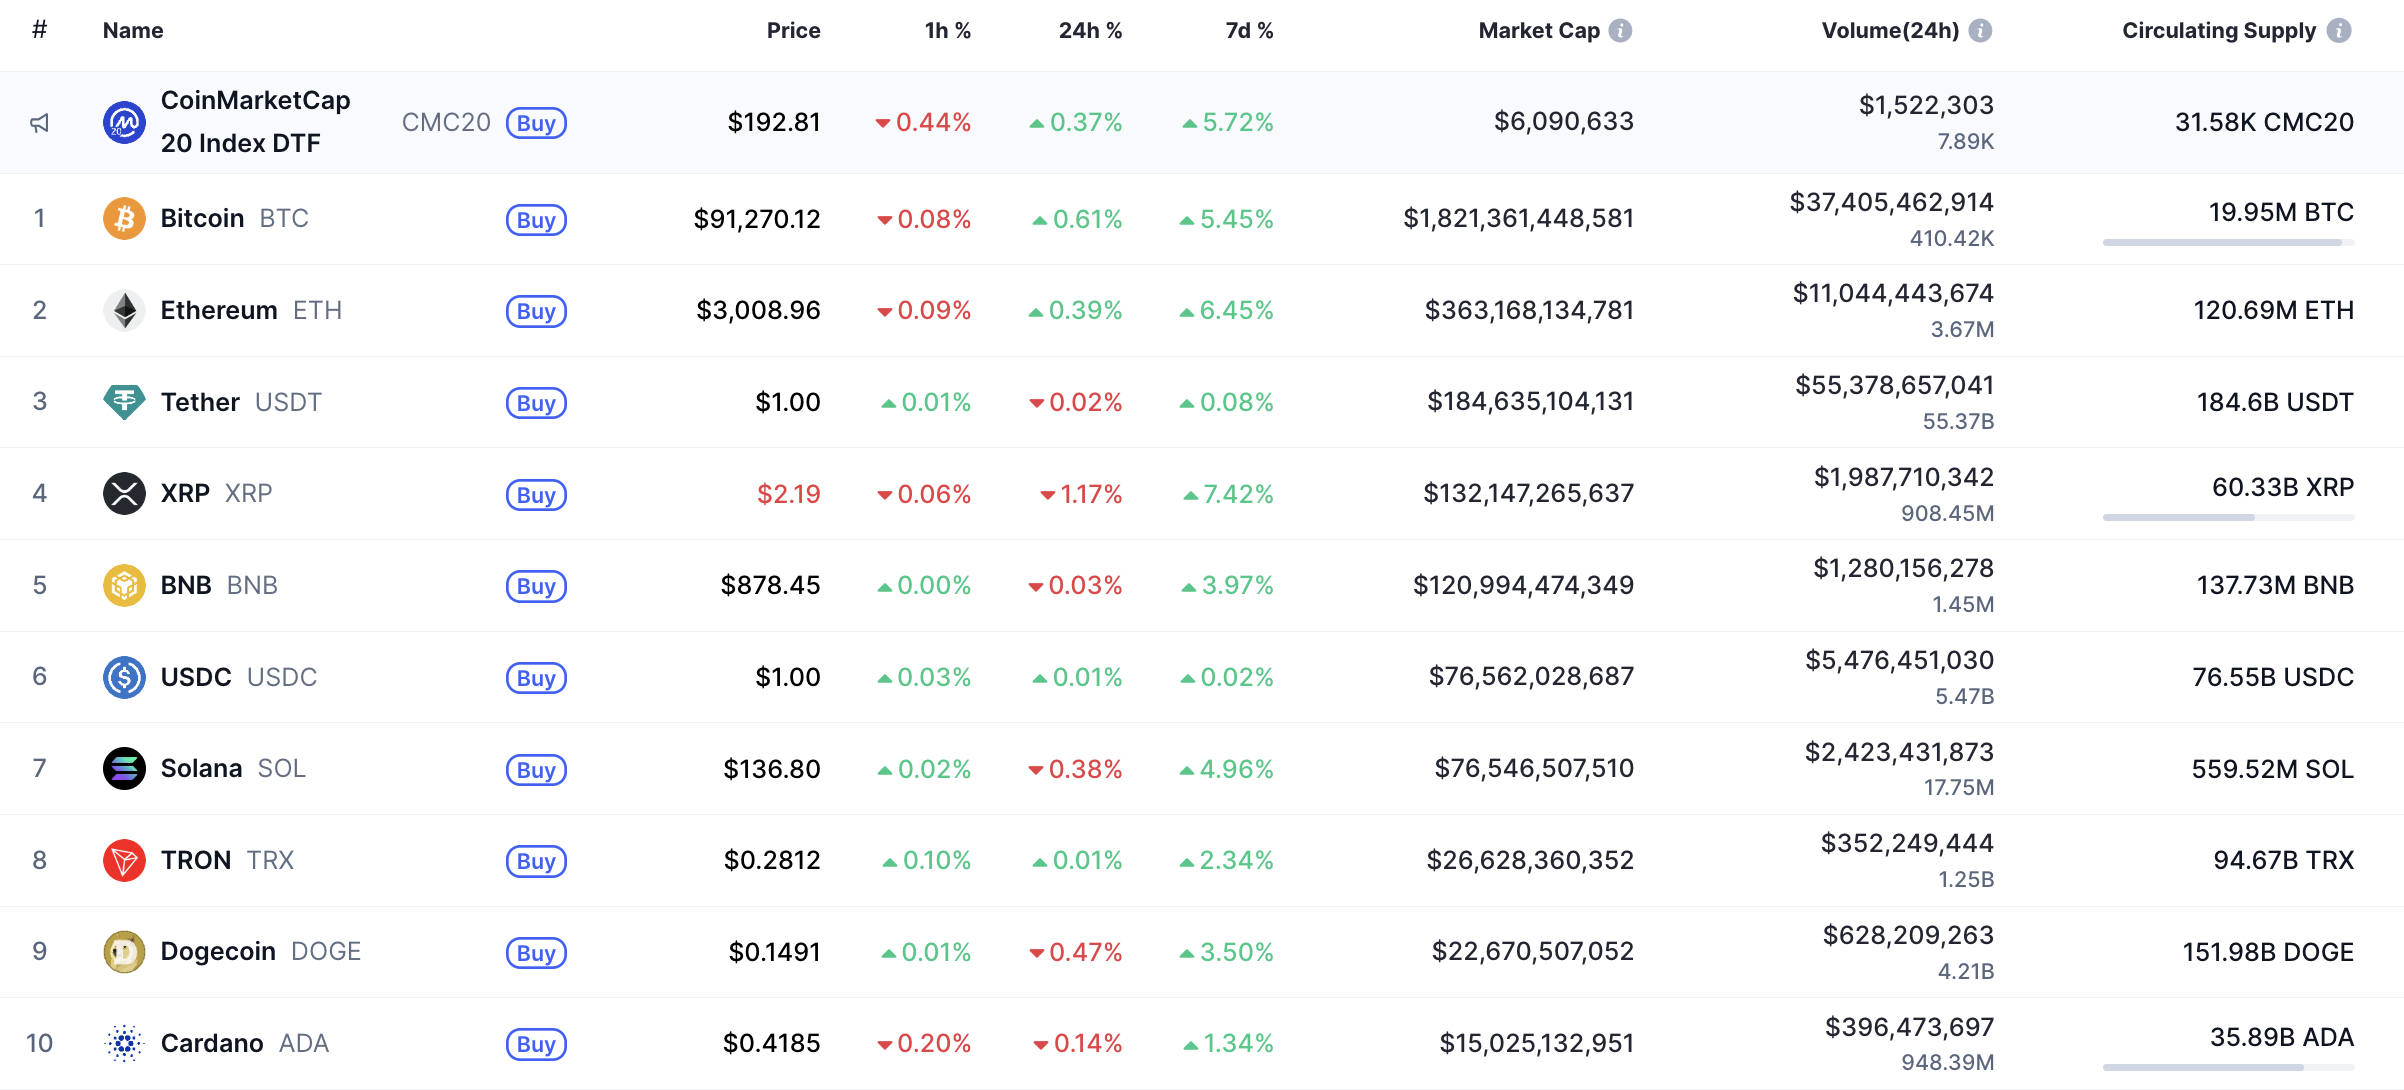Click the XRP logo icon
Viewport: 2404px width, 1090px height.
click(x=124, y=494)
